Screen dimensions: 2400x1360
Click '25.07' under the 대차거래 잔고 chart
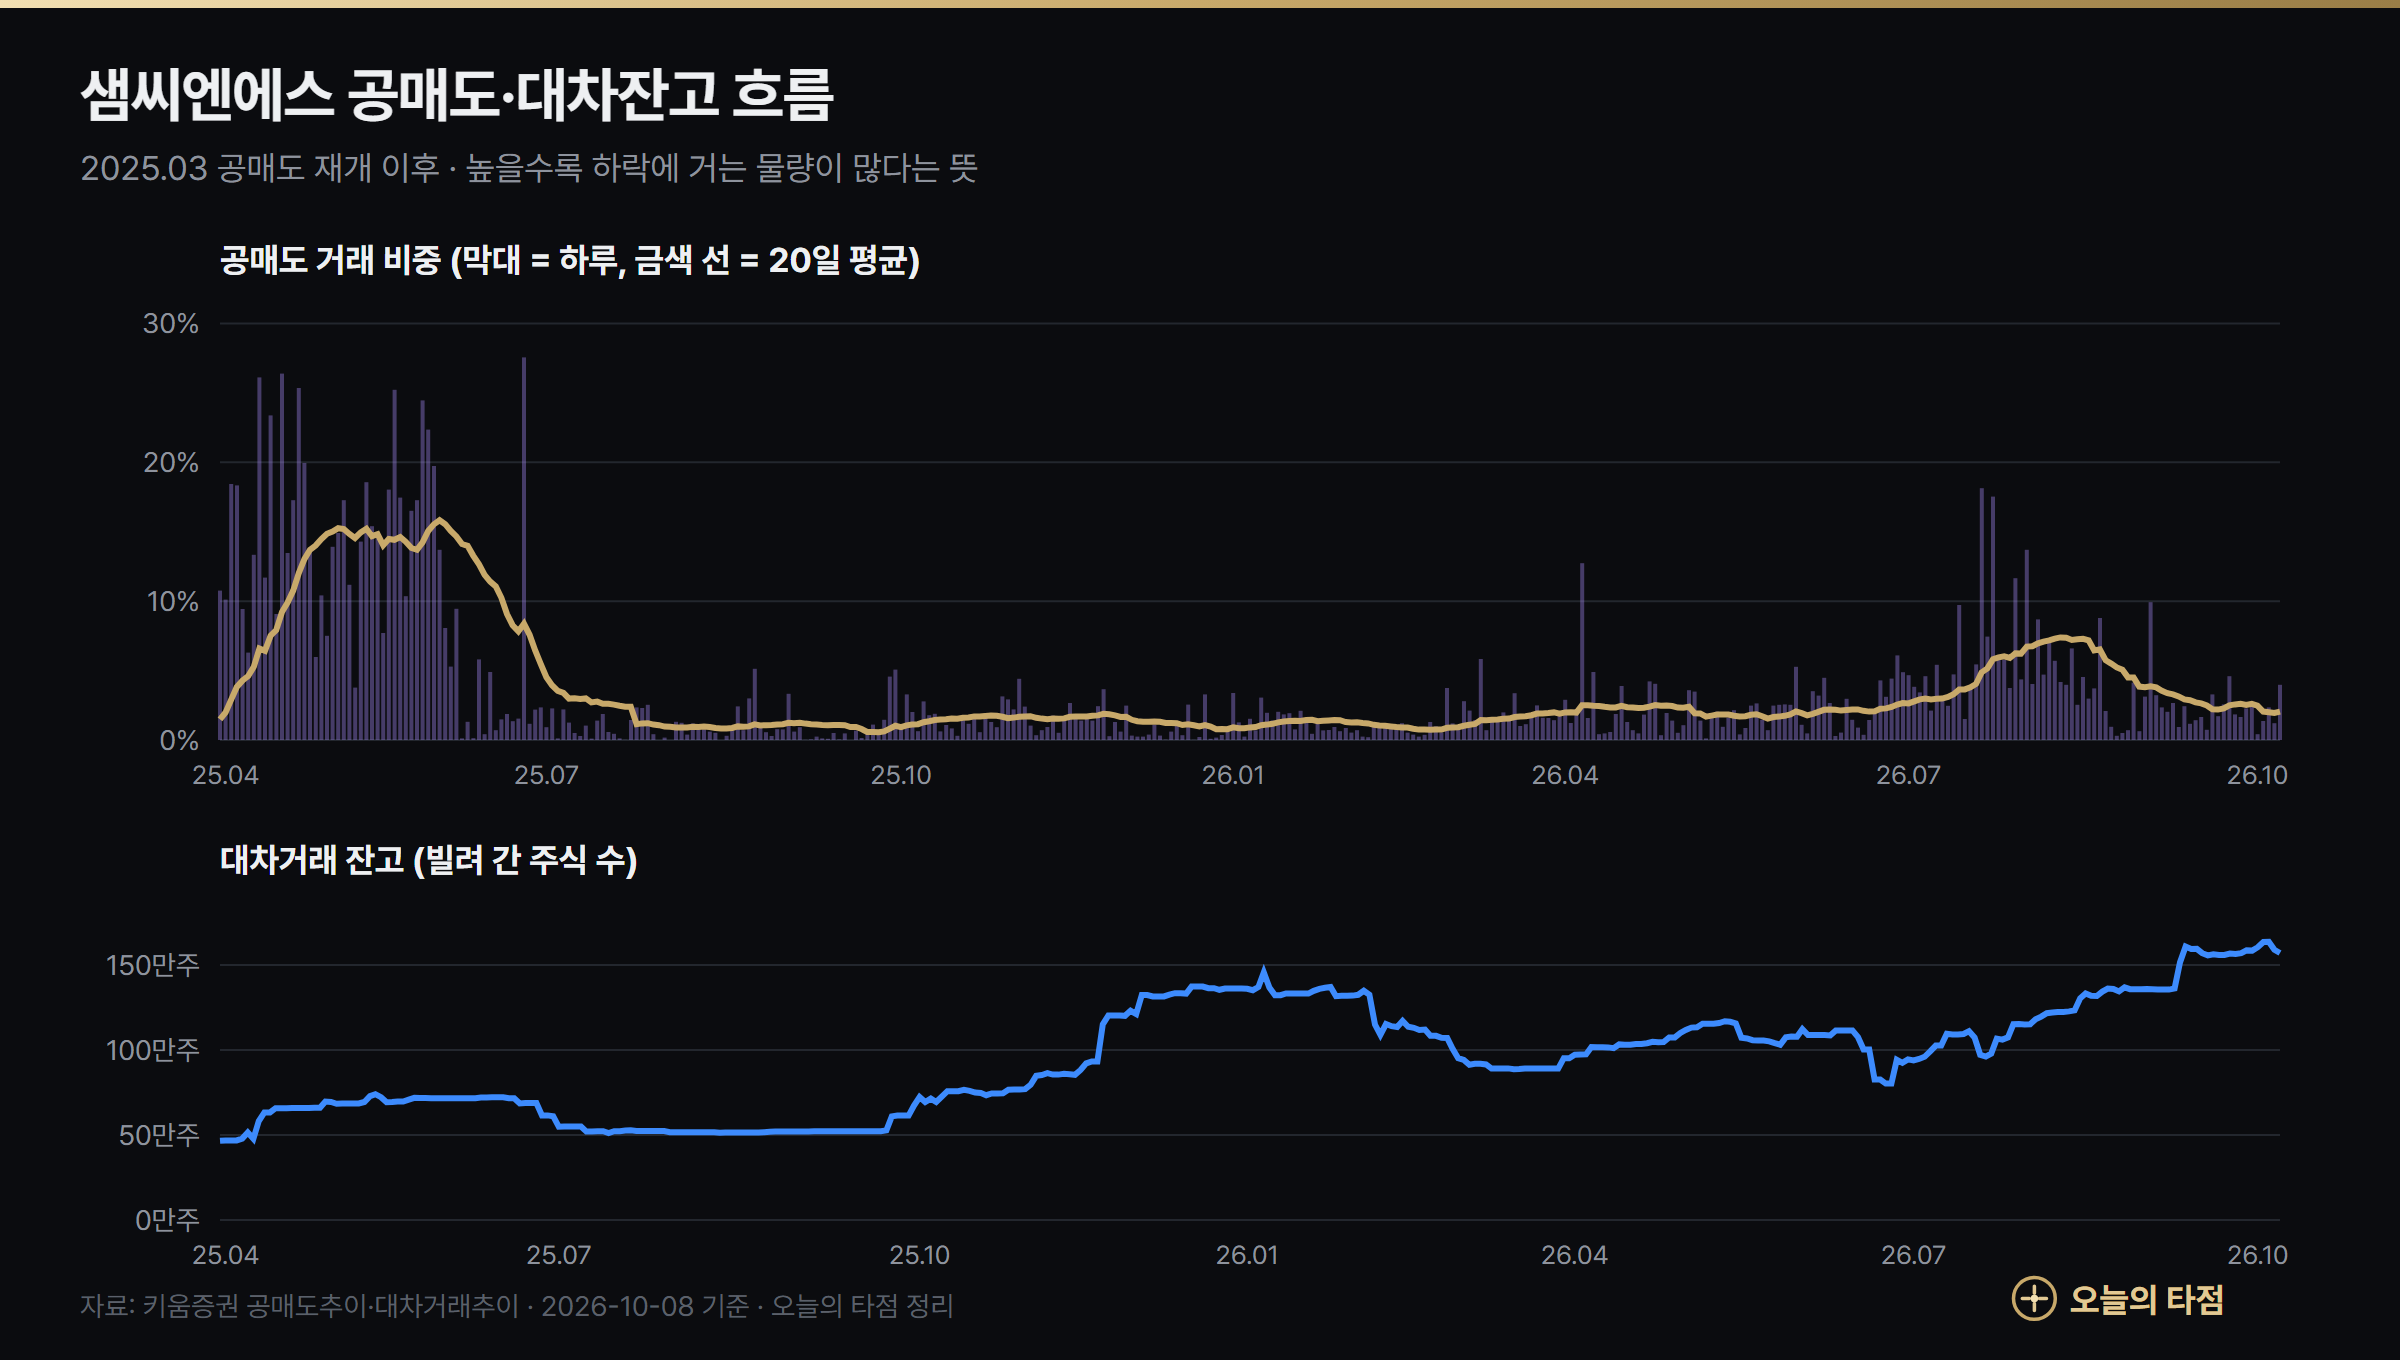(x=559, y=1255)
